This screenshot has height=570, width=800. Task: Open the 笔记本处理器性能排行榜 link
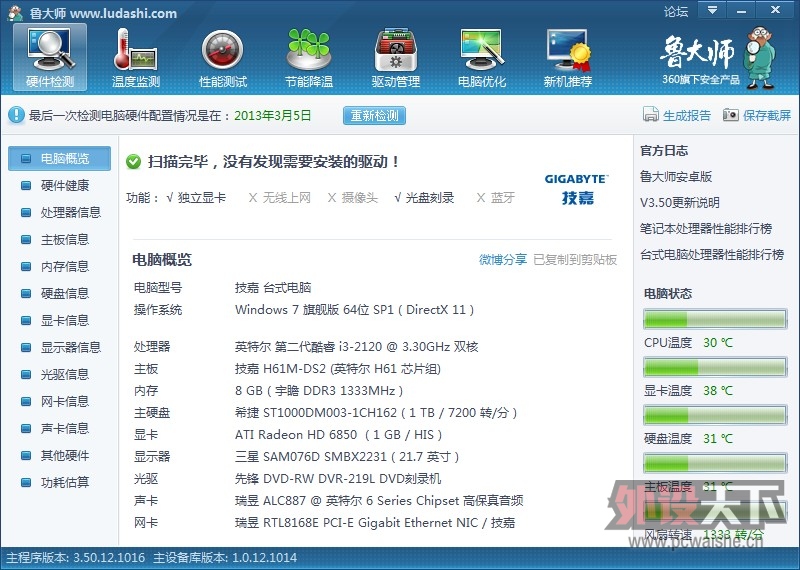(706, 229)
